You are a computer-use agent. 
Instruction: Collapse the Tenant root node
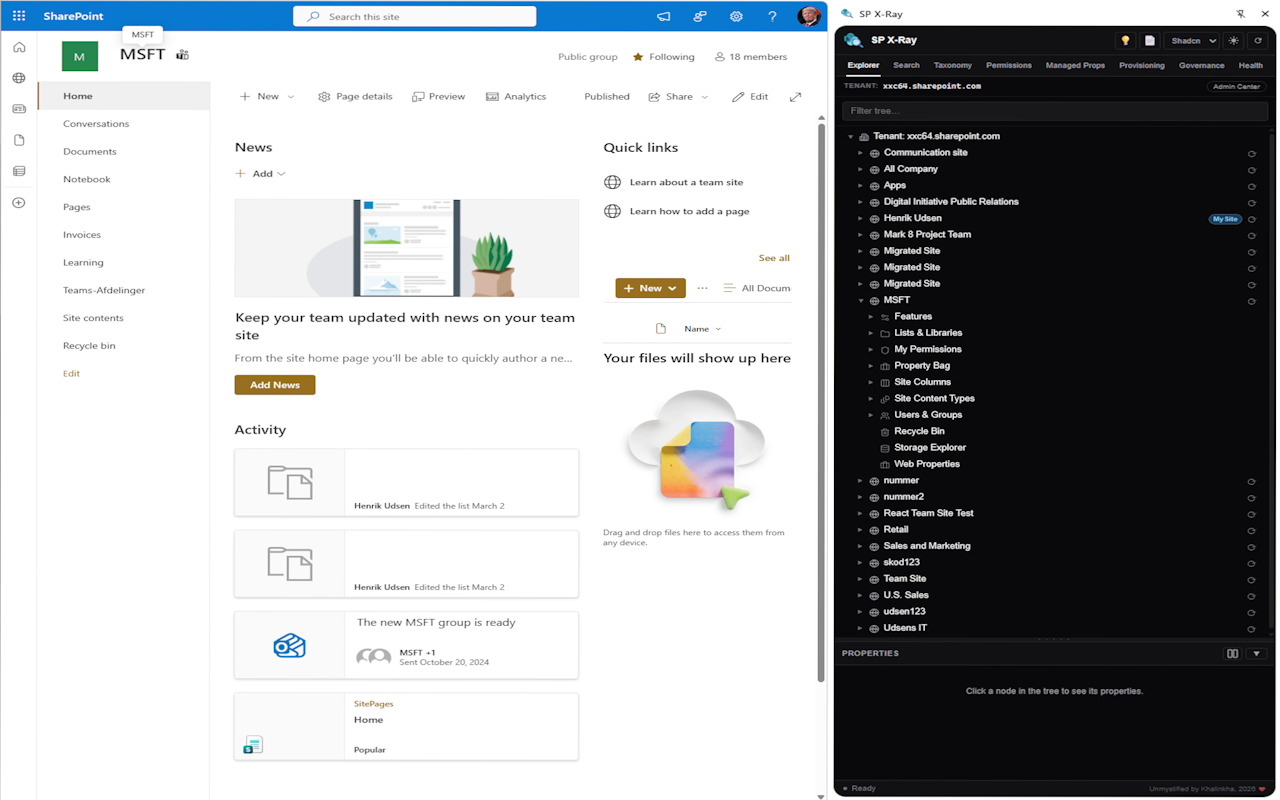[x=851, y=136]
